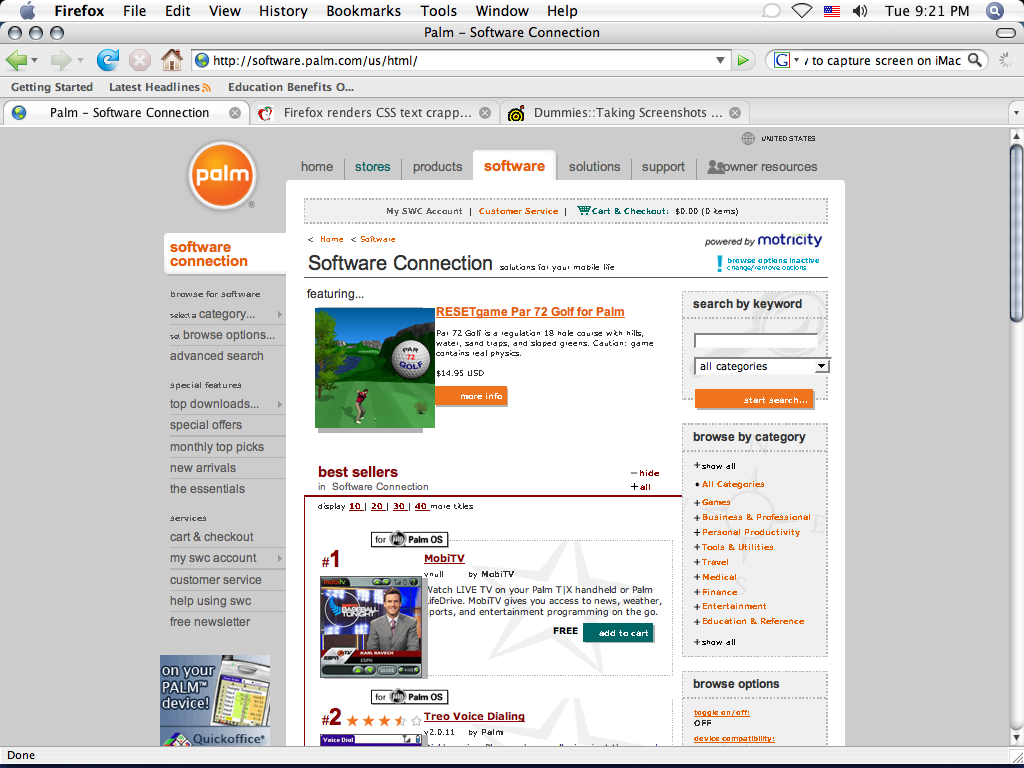Click the Customer Service link
Screen dimensions: 1024x768
pyautogui.click(x=519, y=211)
